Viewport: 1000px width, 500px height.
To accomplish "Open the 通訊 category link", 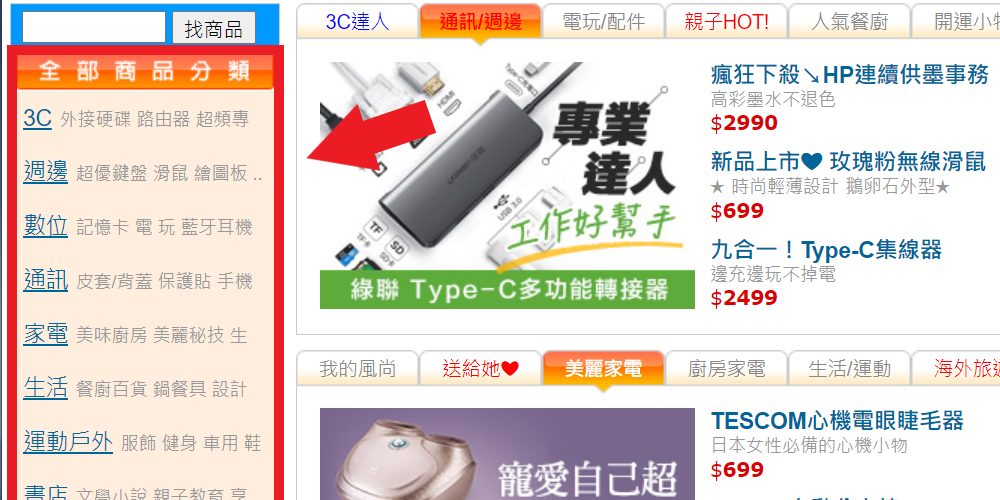I will (45, 281).
